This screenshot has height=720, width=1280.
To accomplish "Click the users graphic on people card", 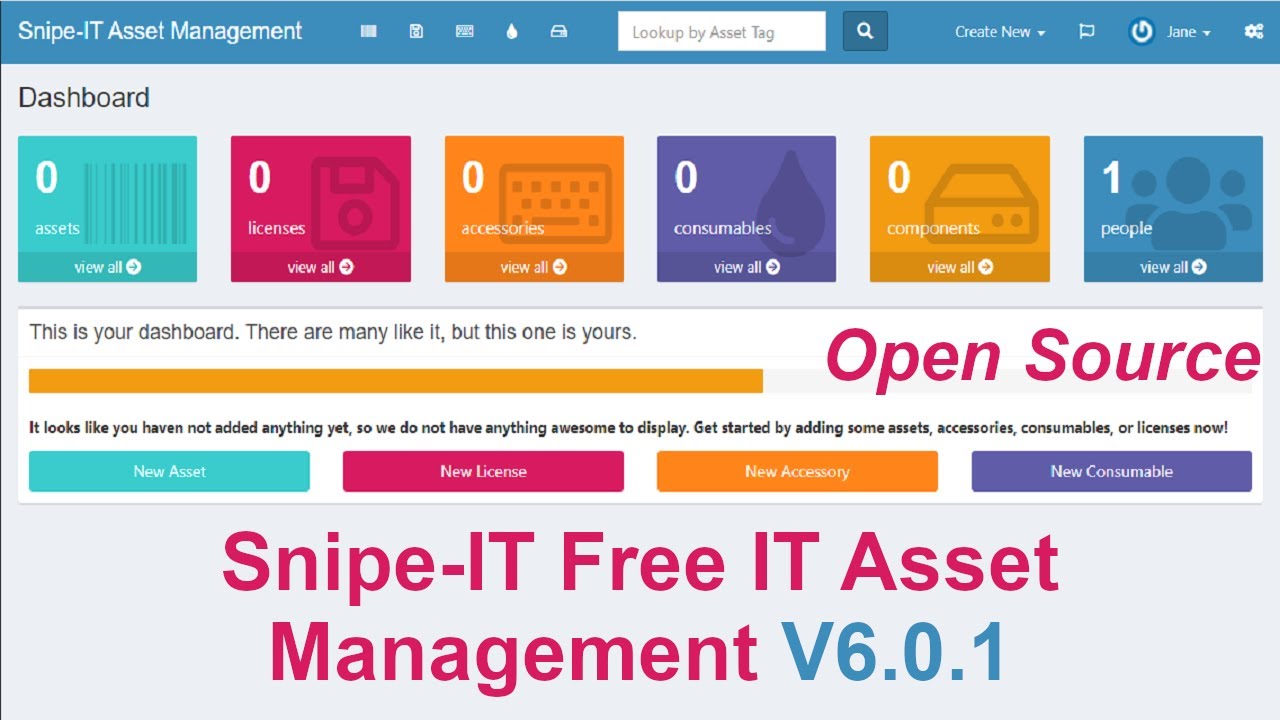I will pyautogui.click(x=1190, y=203).
